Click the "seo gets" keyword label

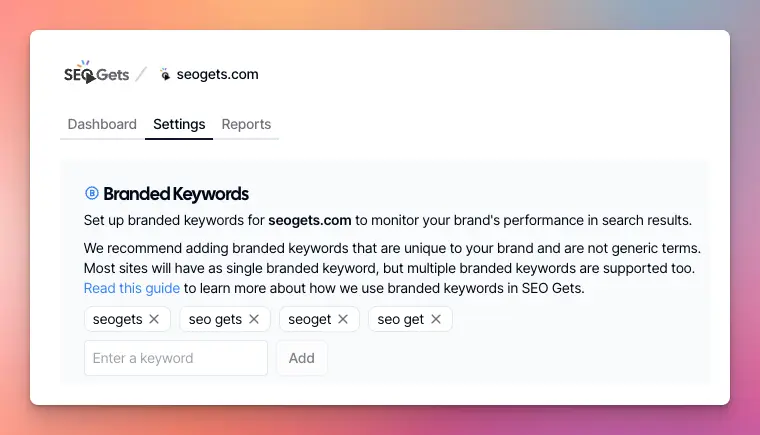coord(215,319)
